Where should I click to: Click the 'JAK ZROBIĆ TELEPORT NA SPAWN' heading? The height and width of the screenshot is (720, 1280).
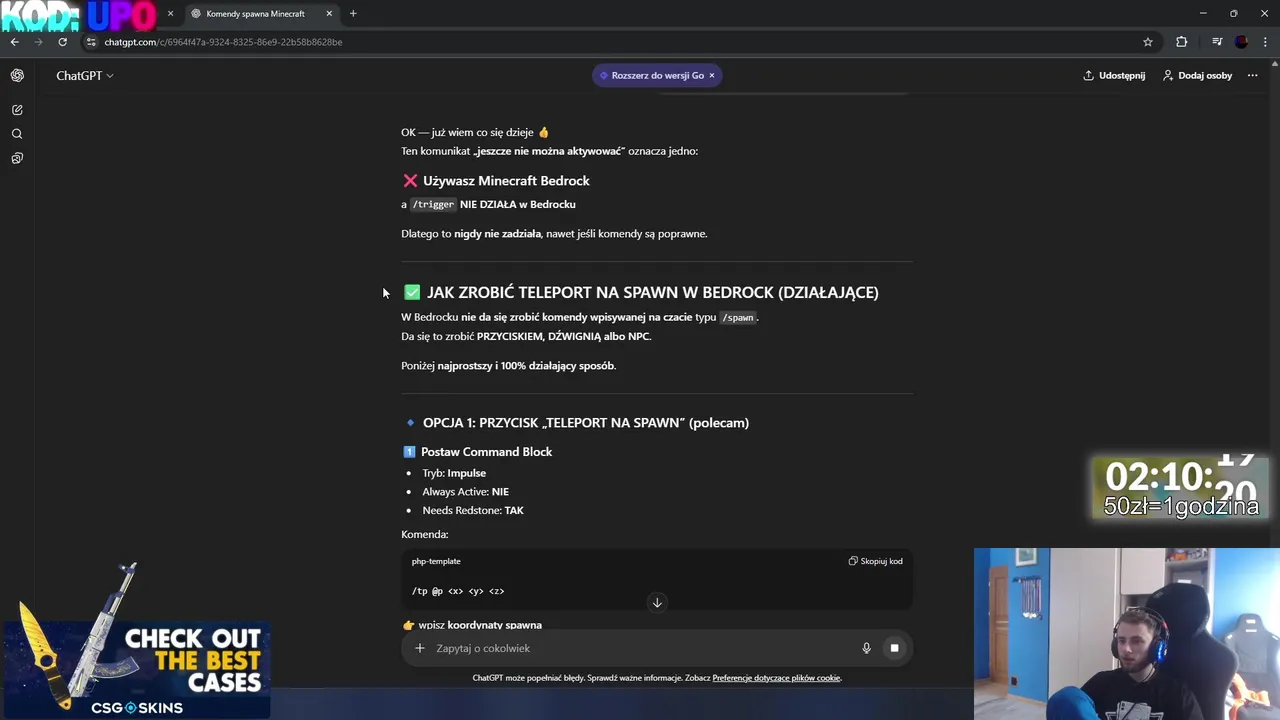[x=652, y=292]
